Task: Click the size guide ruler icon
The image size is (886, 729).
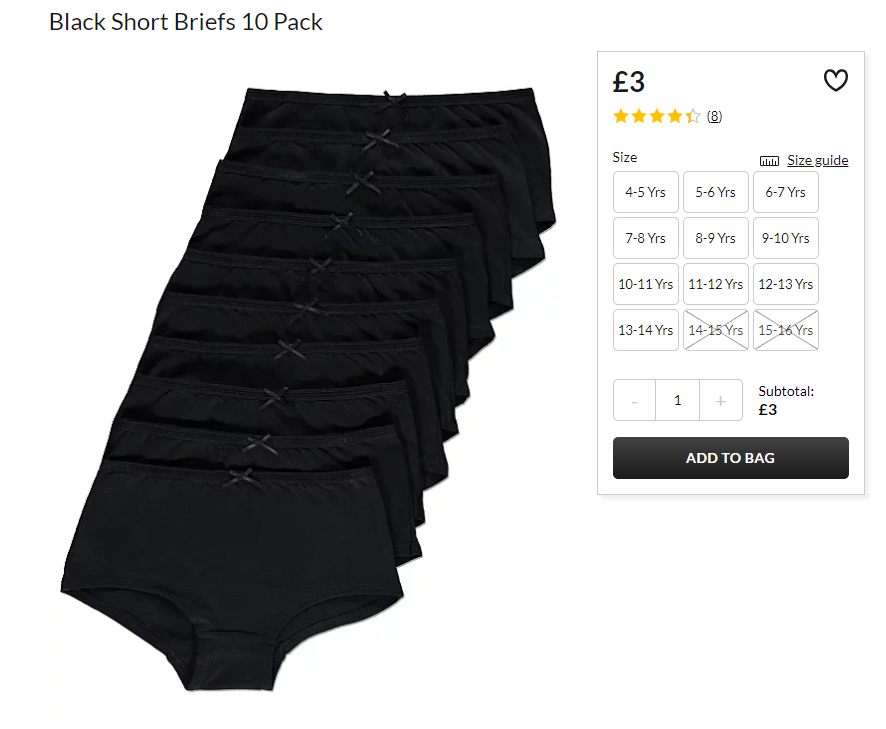Action: pyautogui.click(x=769, y=161)
